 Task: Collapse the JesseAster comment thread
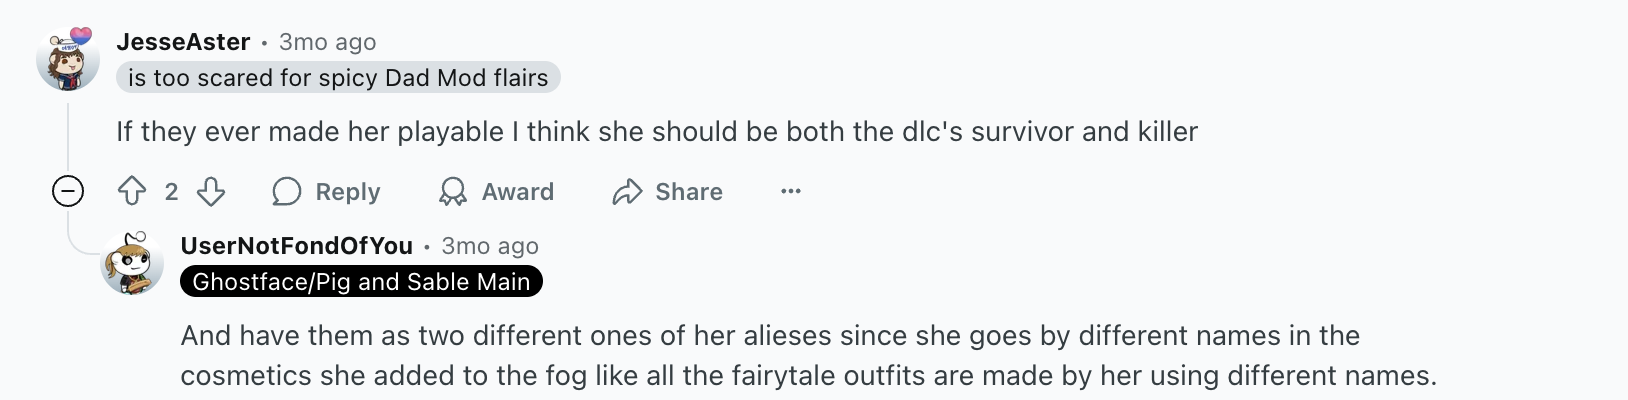coord(68,191)
